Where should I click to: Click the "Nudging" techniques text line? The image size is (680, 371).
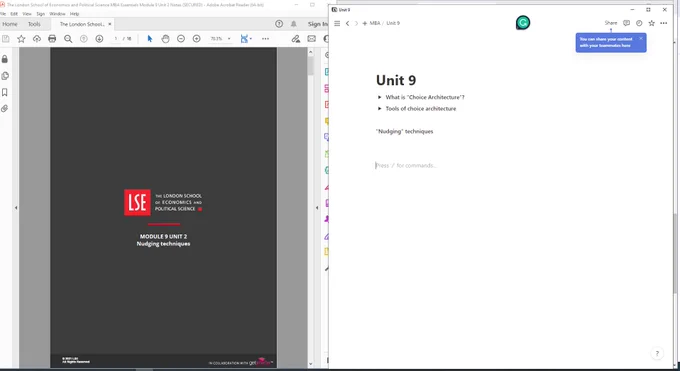405,131
